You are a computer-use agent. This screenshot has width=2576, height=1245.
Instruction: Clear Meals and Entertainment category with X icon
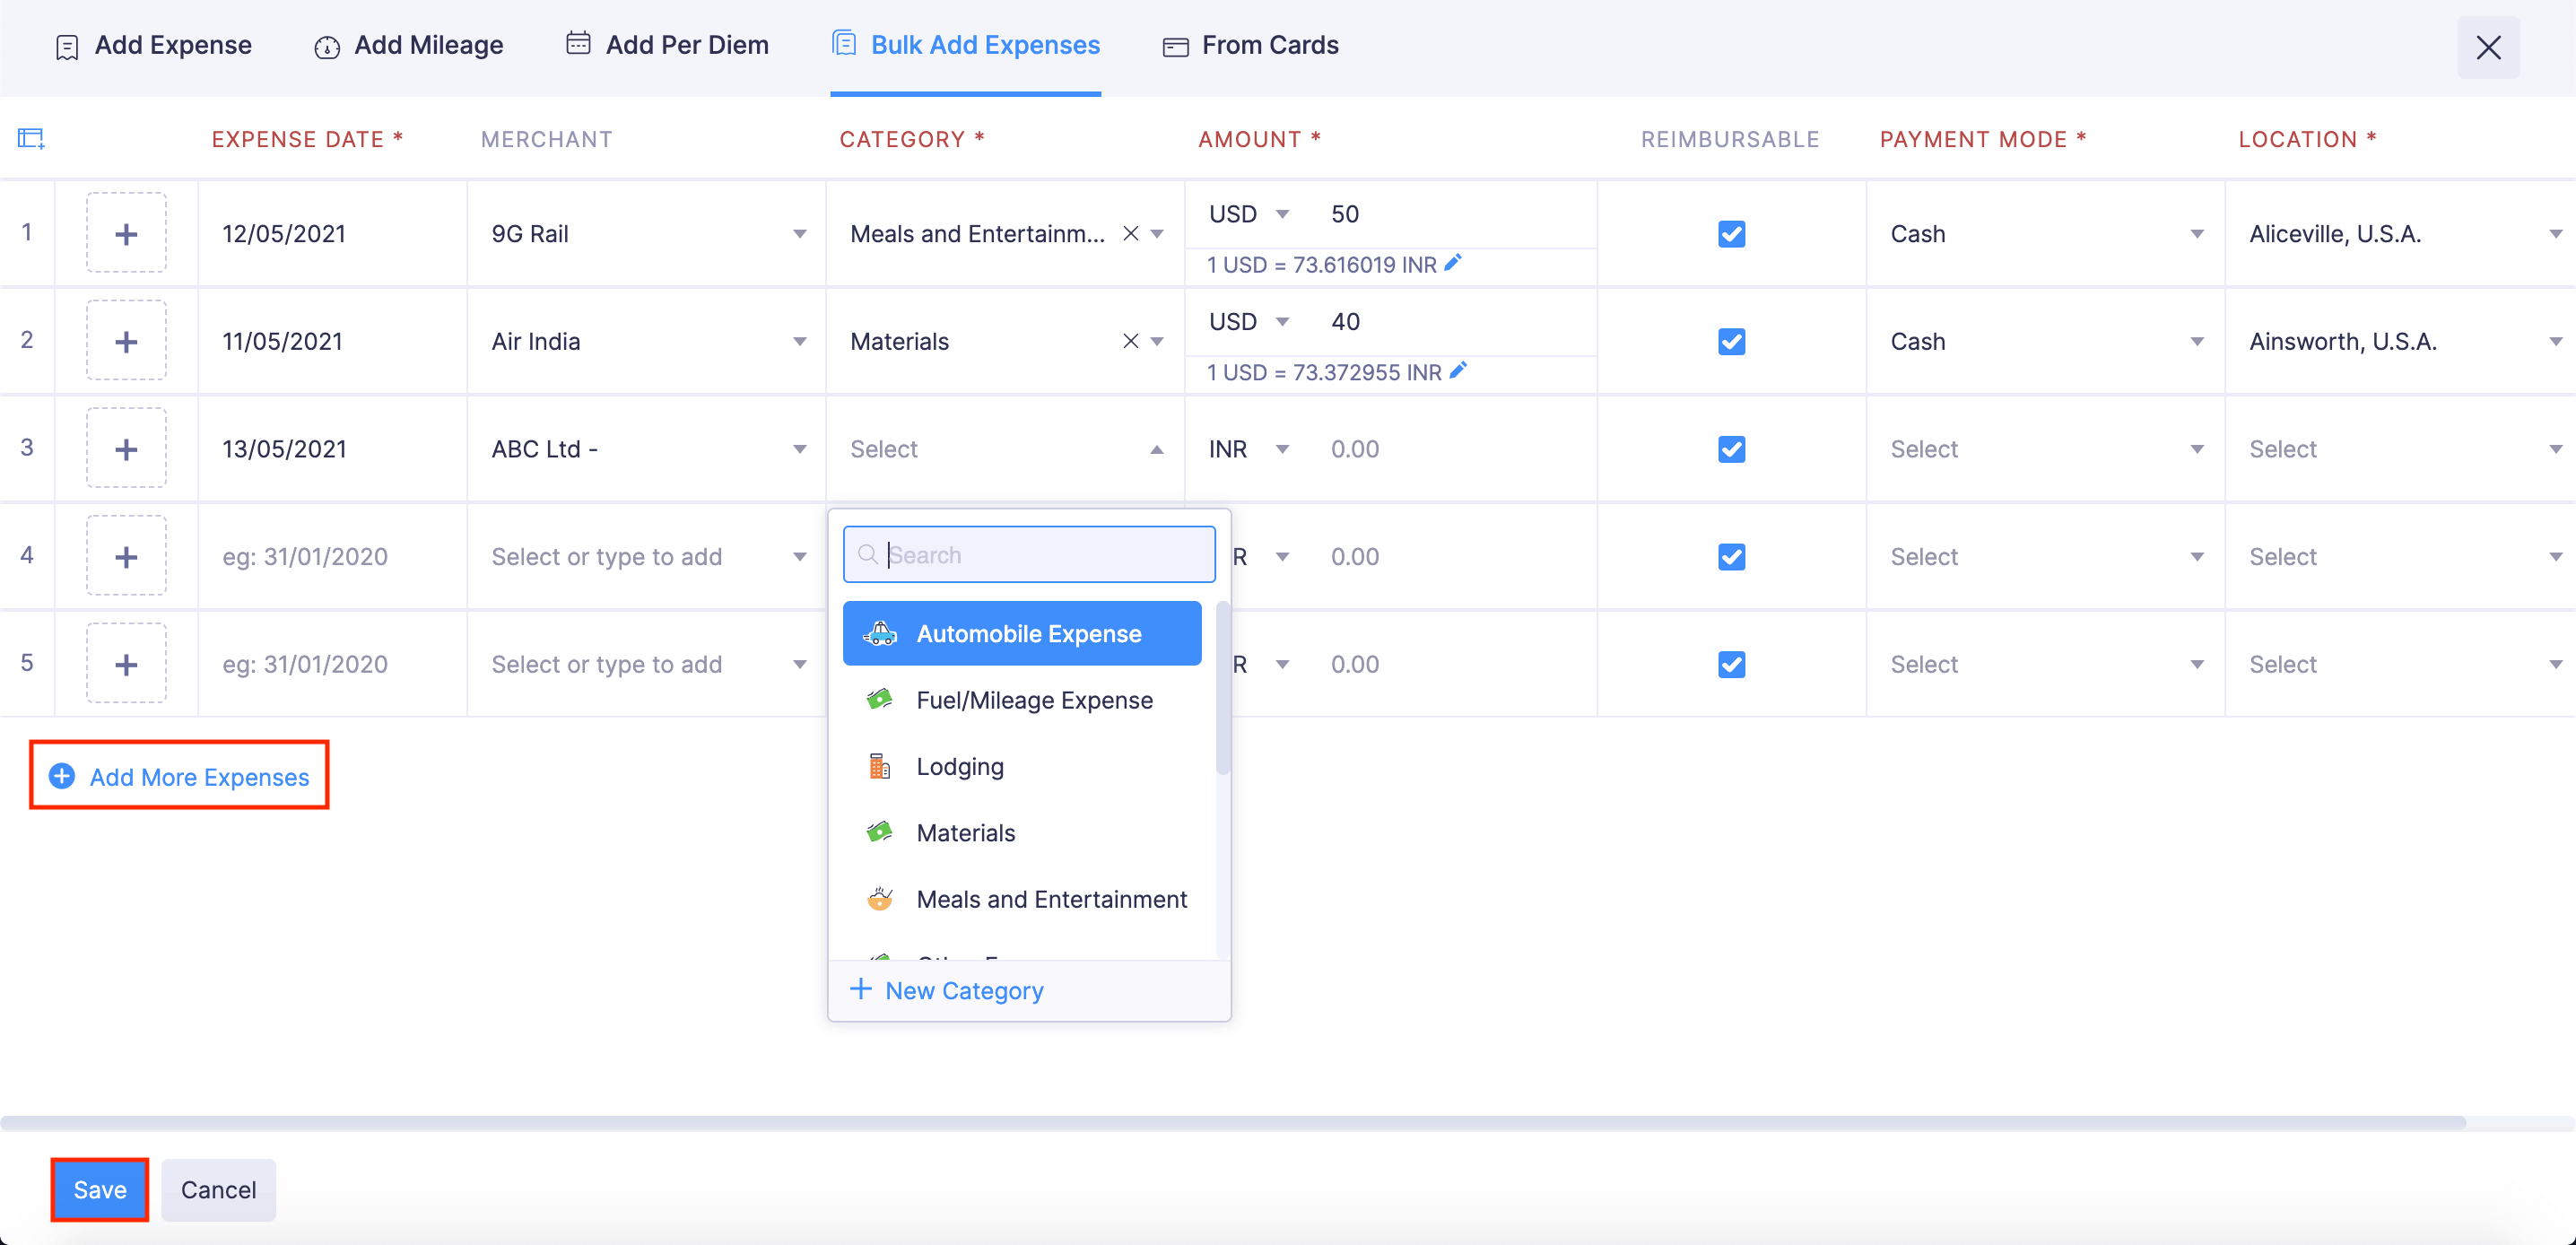click(x=1130, y=234)
